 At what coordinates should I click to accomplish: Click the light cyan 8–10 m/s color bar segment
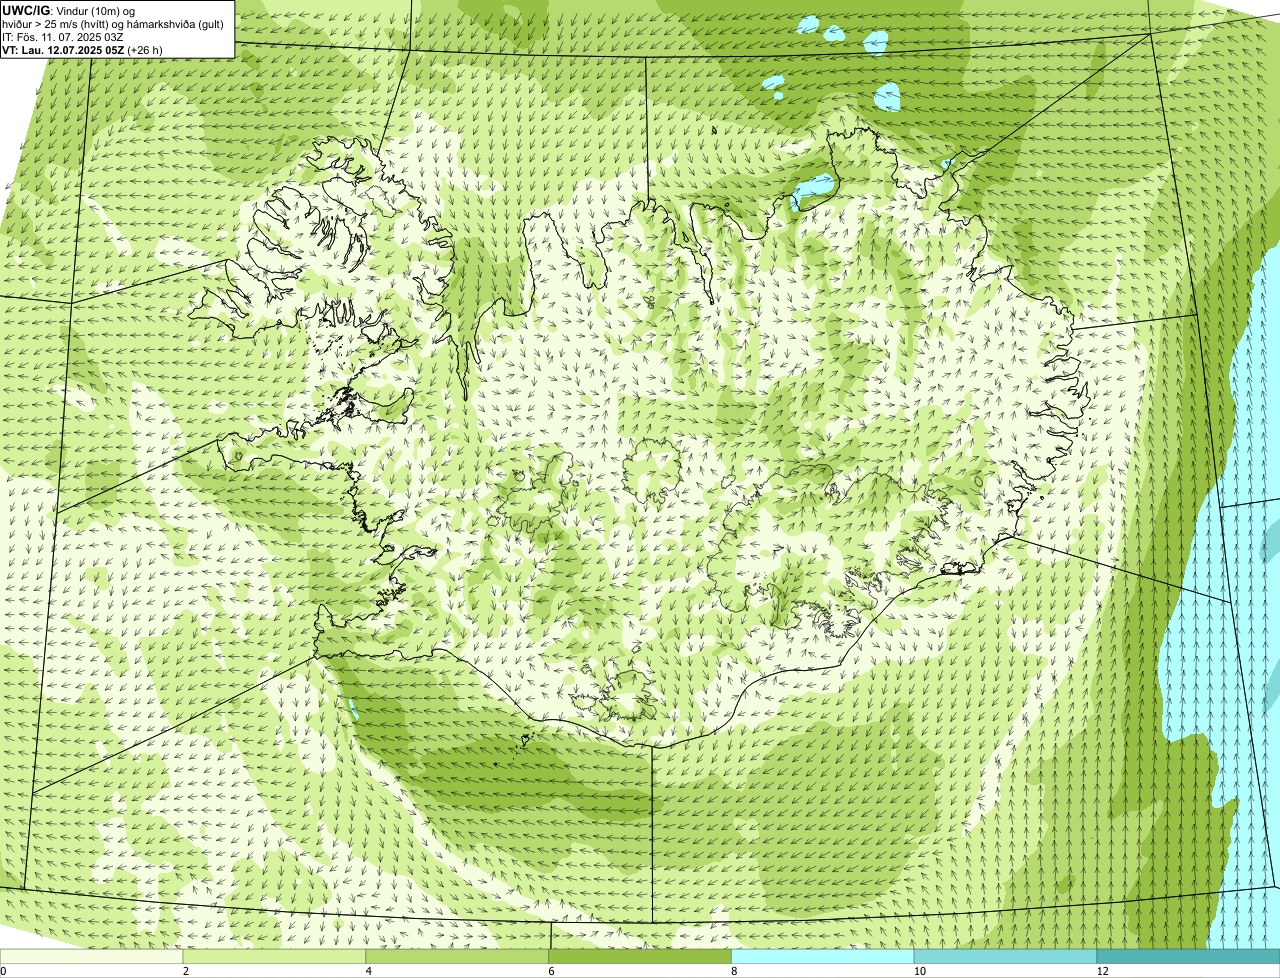pos(824,956)
